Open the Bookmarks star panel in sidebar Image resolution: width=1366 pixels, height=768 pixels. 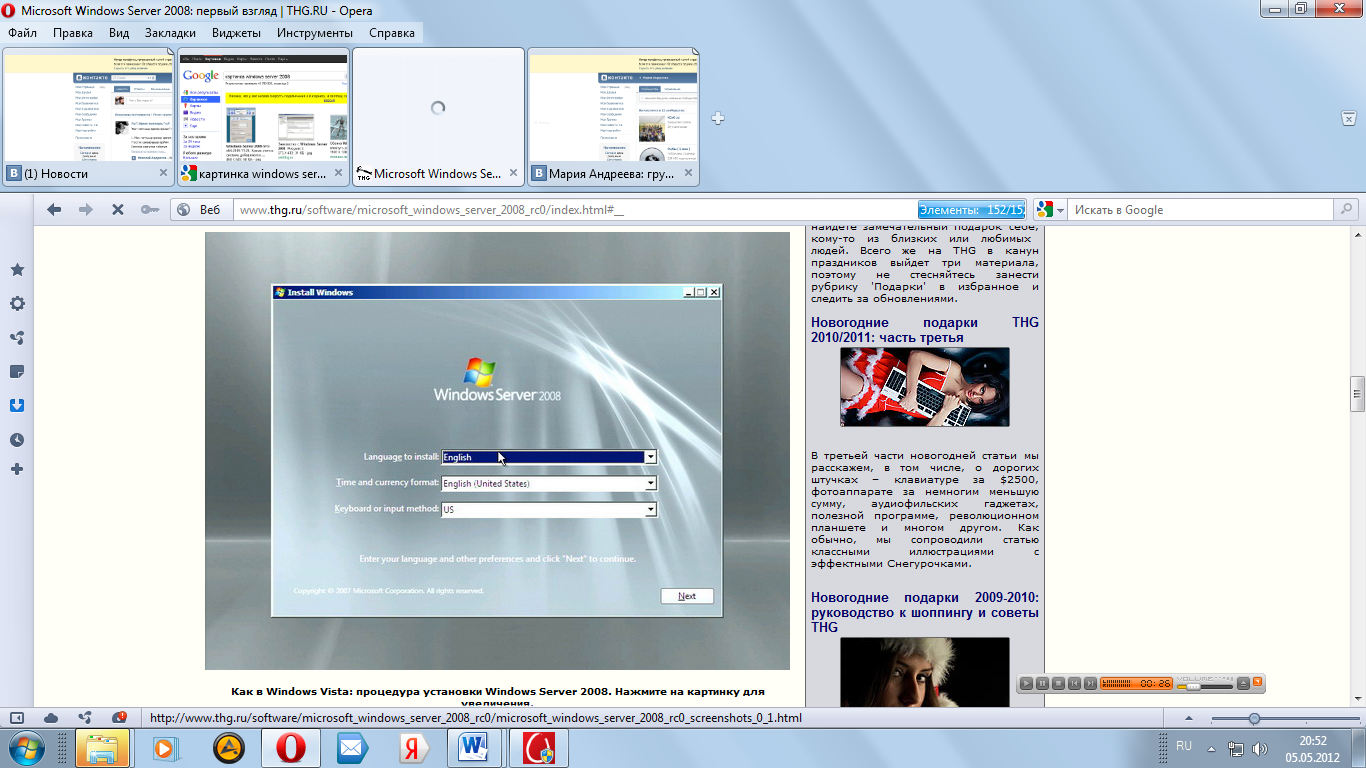pyautogui.click(x=17, y=270)
